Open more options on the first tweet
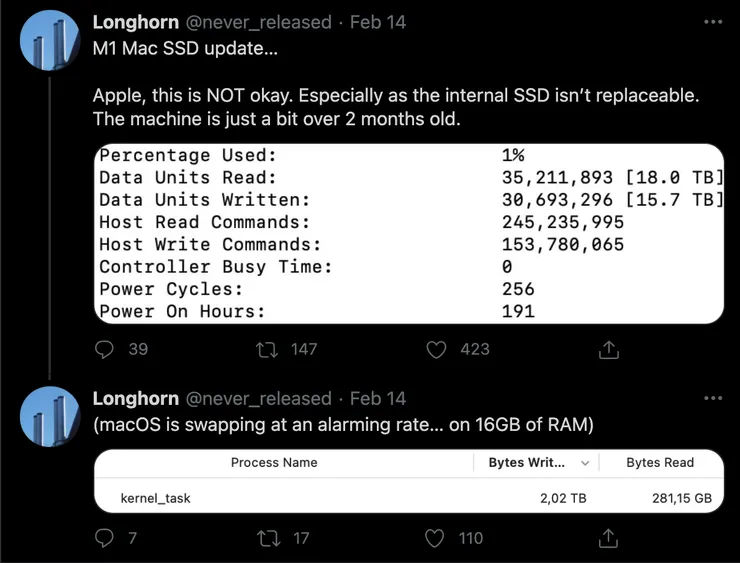The height and width of the screenshot is (563, 740). pyautogui.click(x=713, y=22)
